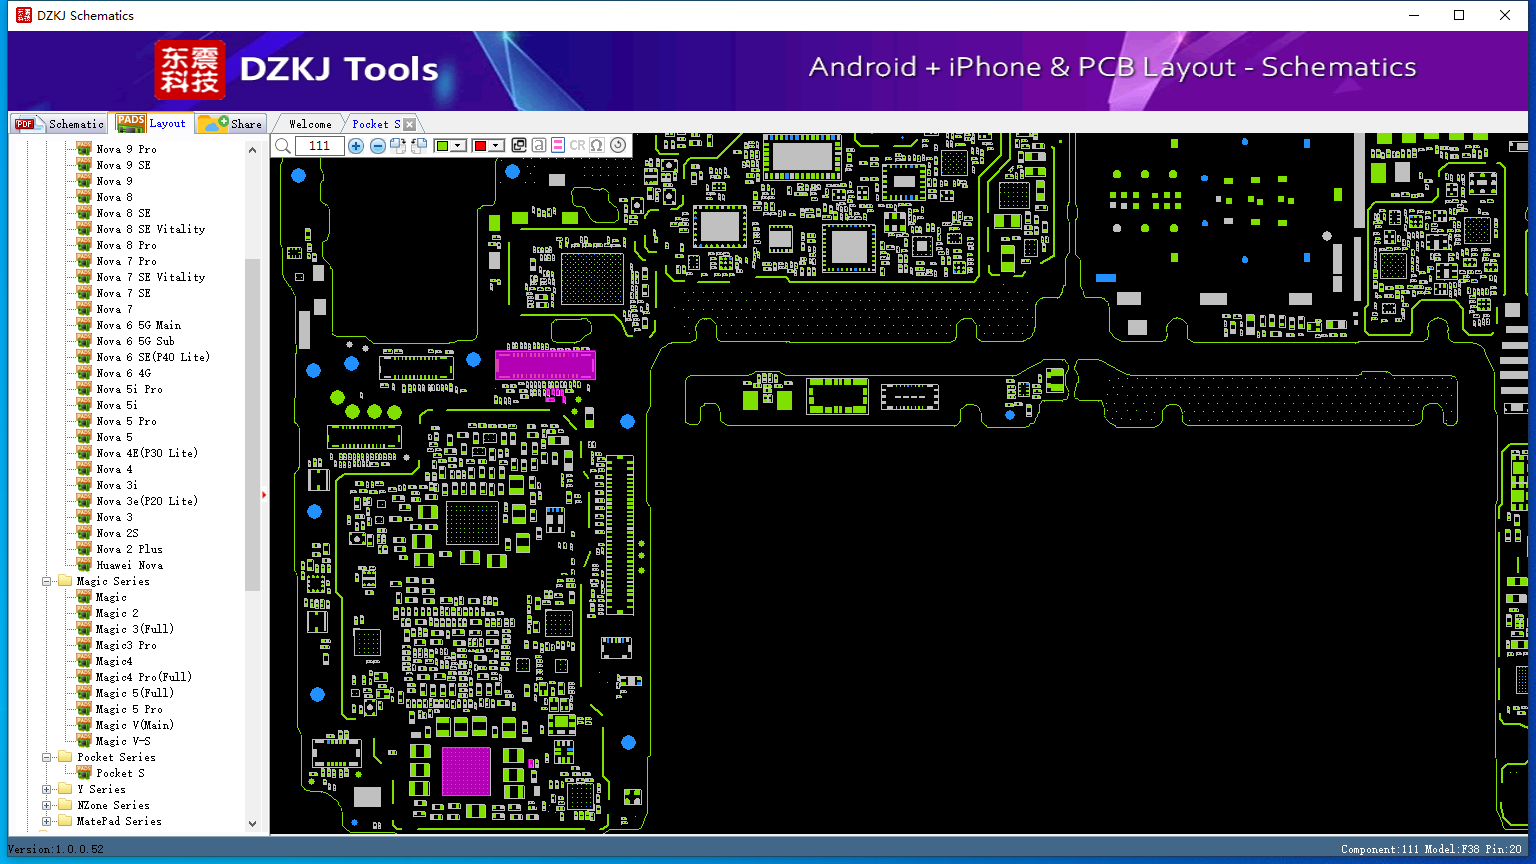Click the PADS icon beside Nova 7
The image size is (1536, 864).
coord(84,309)
